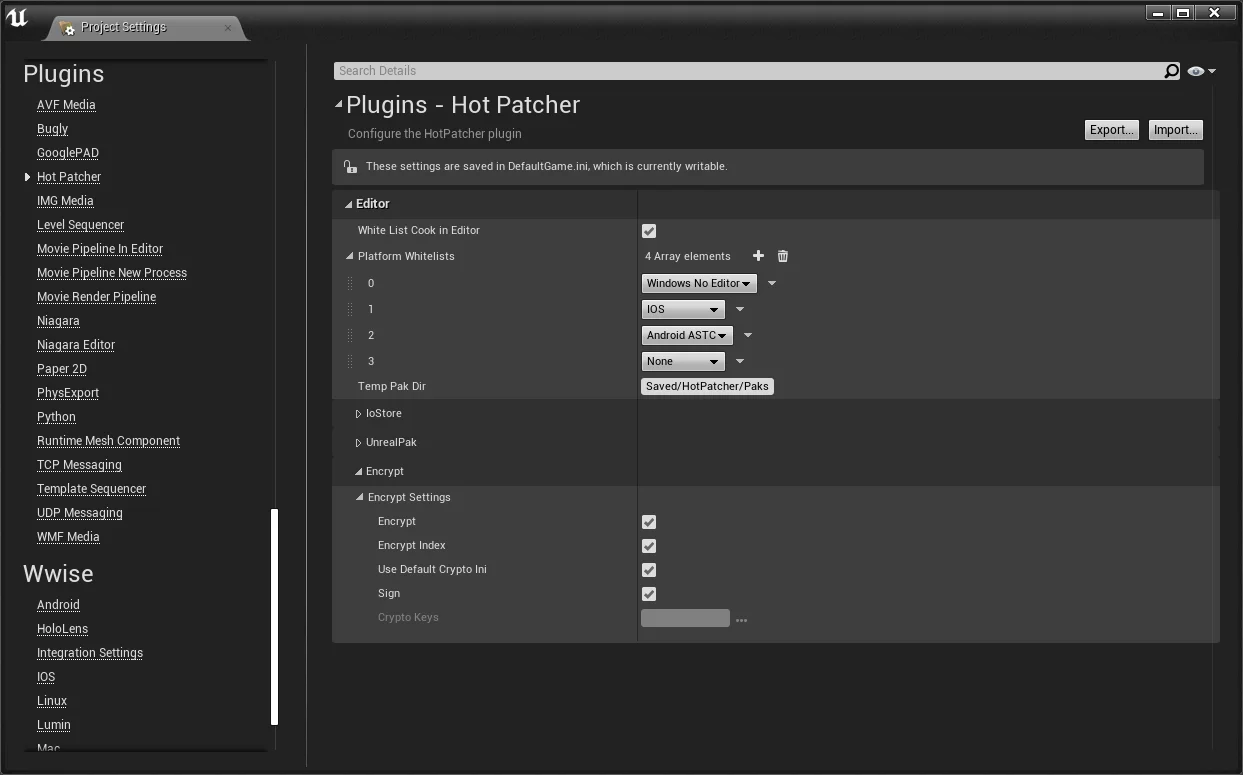The image size is (1243, 775).
Task: Select Niagara Editor in Plugins list
Action: click(x=76, y=345)
